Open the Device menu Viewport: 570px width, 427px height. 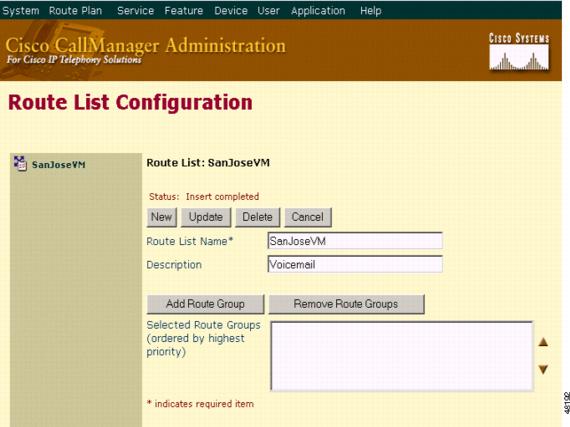click(231, 11)
